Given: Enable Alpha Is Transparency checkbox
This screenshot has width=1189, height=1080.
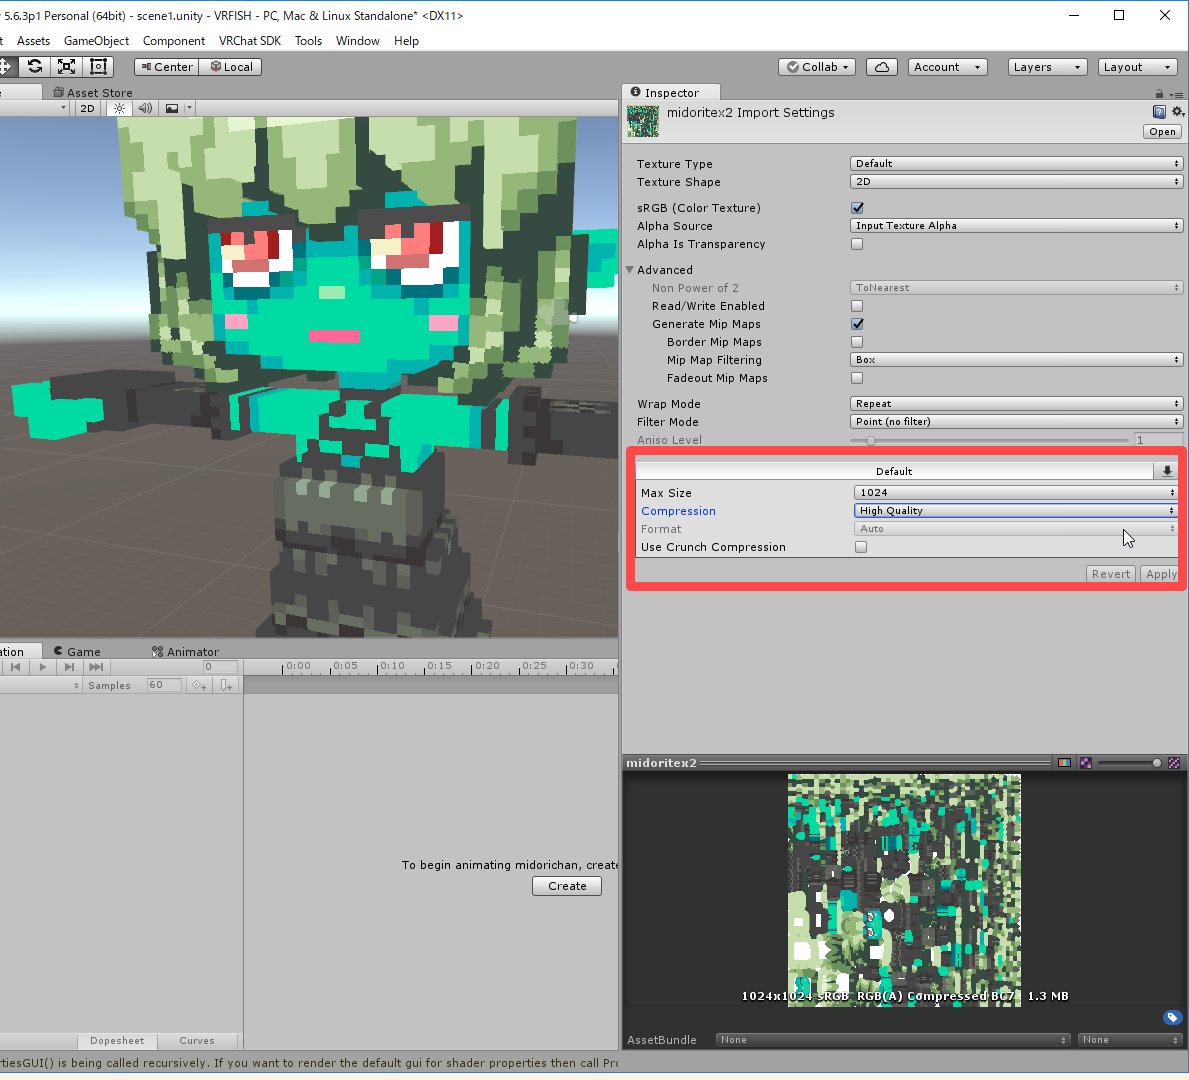Looking at the screenshot, I should click(x=857, y=244).
